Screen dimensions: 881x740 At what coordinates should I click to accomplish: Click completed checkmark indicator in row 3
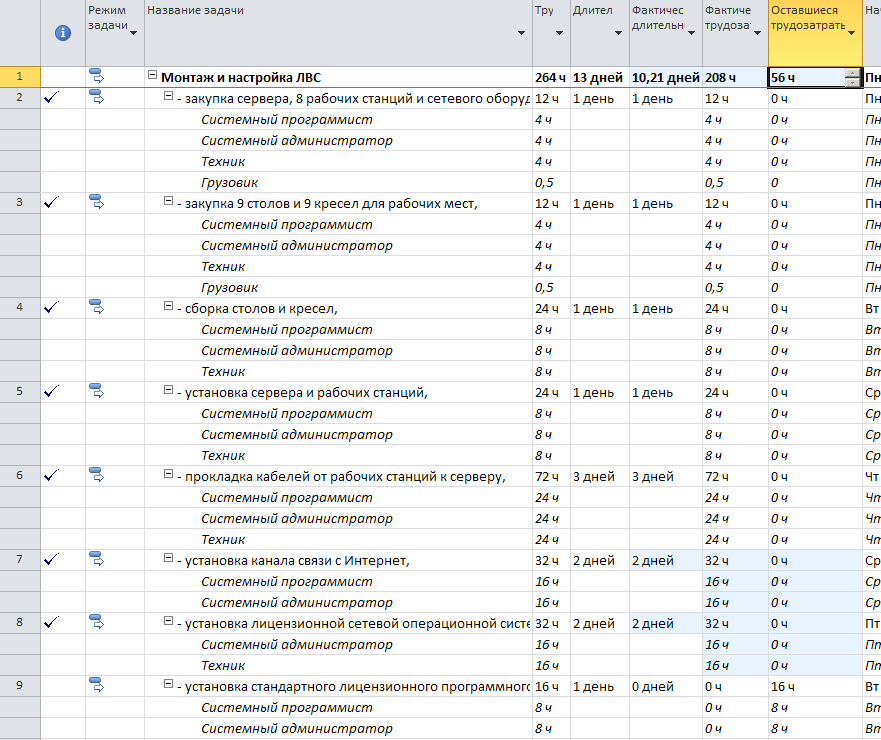(51, 202)
